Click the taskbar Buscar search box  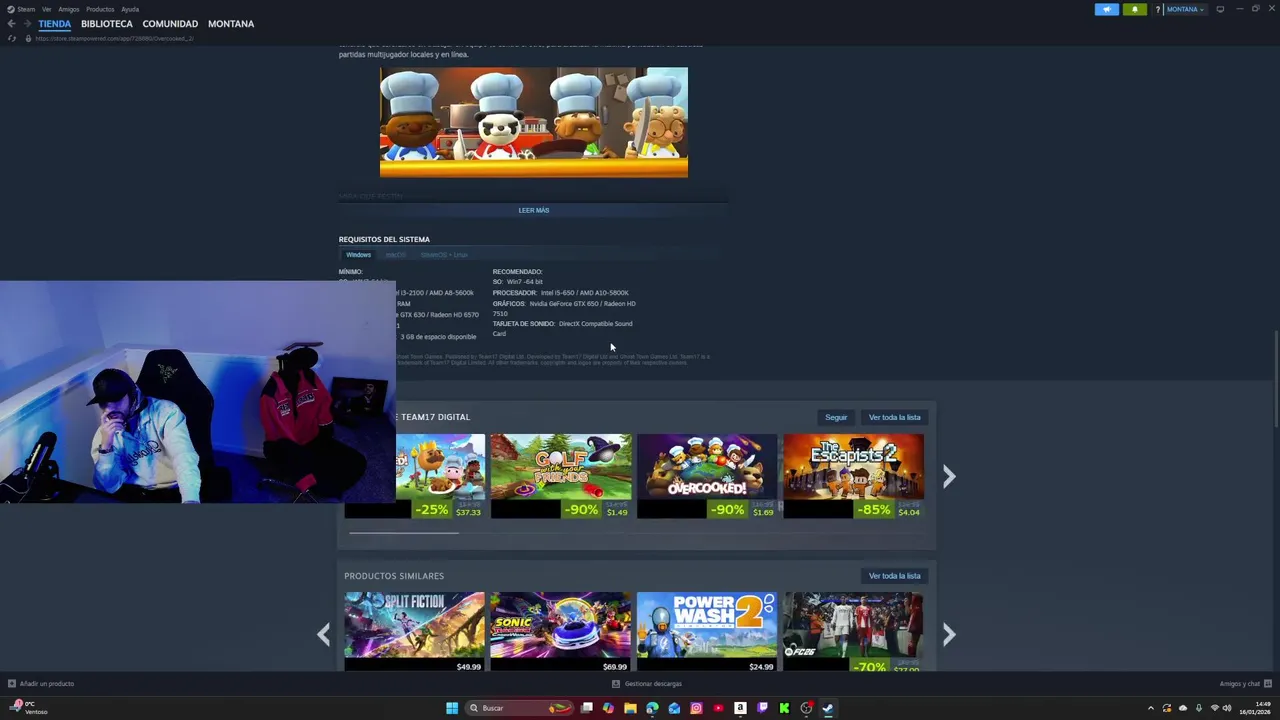pos(521,708)
